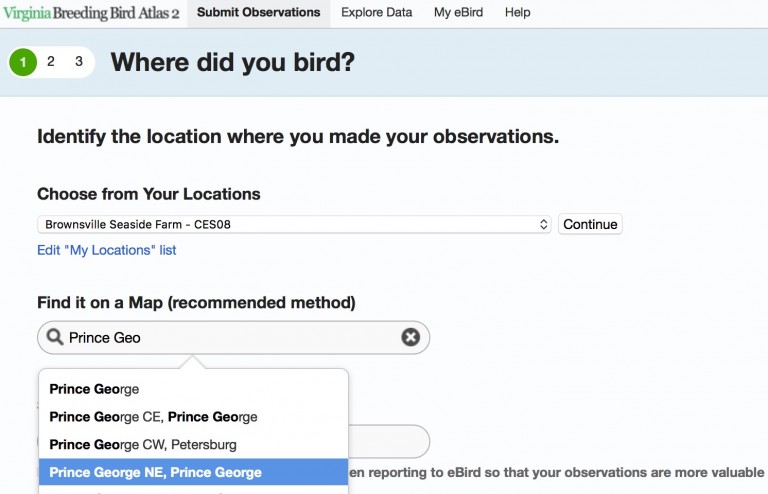Click the magnifying glass search icon
768x494 pixels.
pyautogui.click(x=55, y=338)
